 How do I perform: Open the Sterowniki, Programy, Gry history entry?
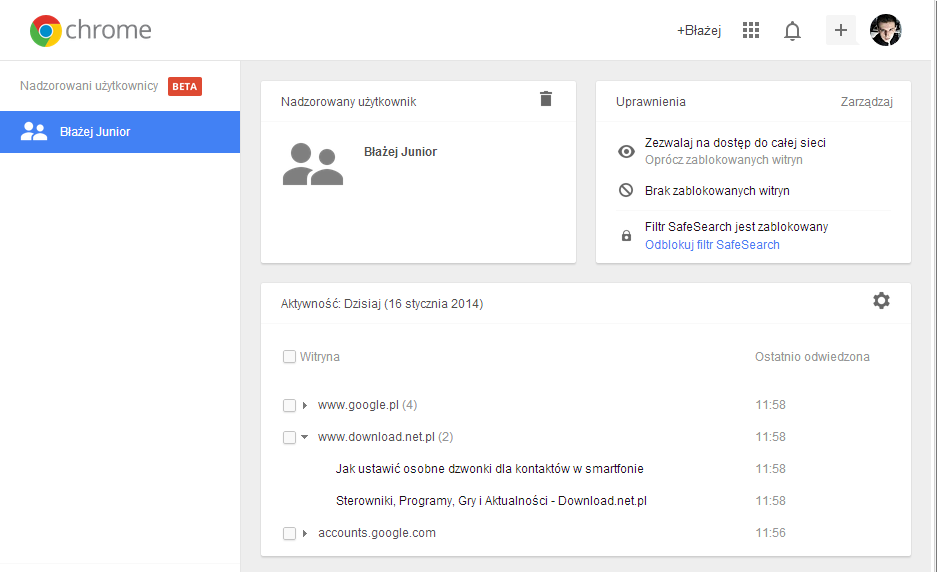491,501
